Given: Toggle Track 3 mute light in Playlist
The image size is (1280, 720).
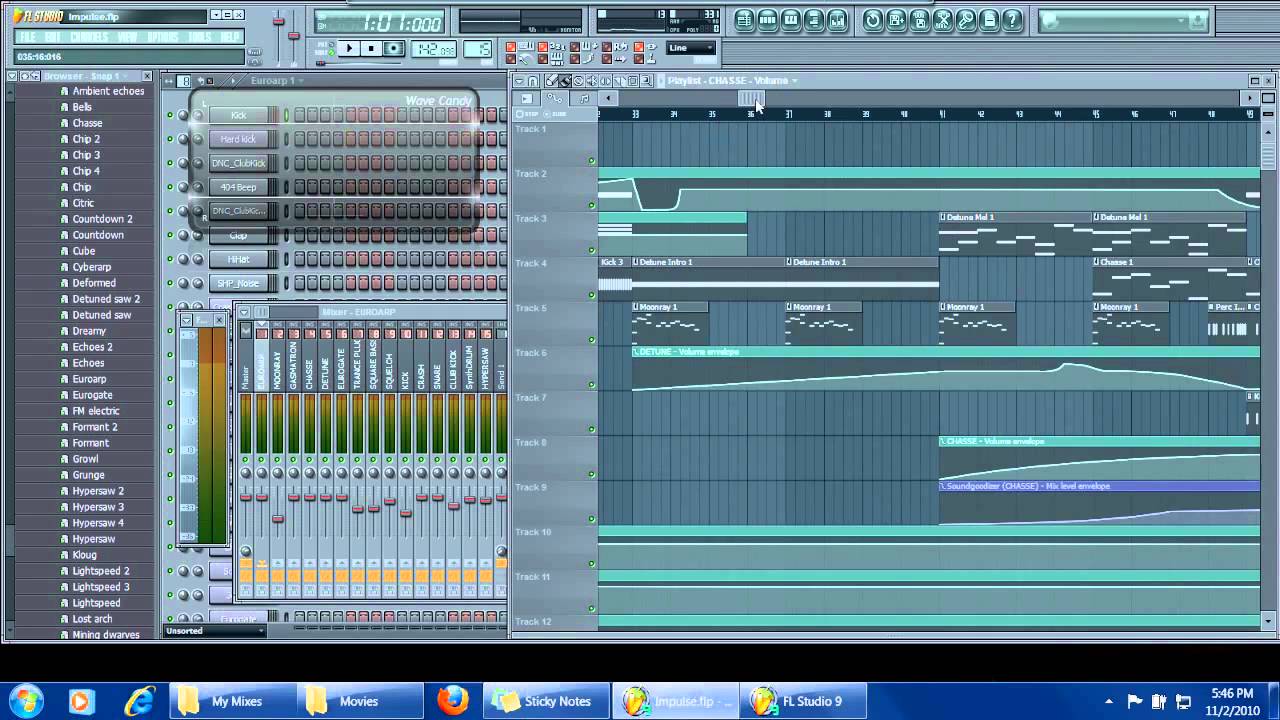Looking at the screenshot, I should coord(592,250).
